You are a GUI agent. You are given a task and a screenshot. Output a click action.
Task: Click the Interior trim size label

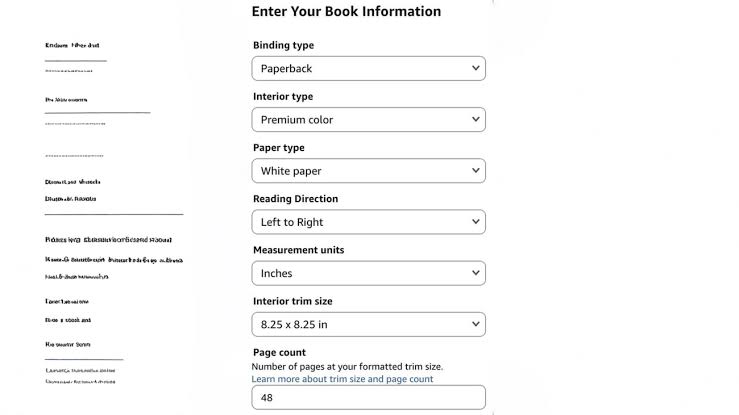[293, 301]
